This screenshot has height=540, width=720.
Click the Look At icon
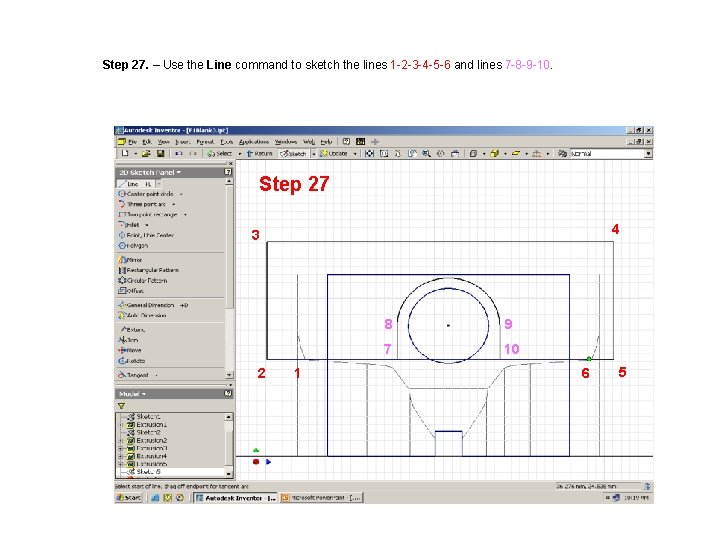pos(455,153)
